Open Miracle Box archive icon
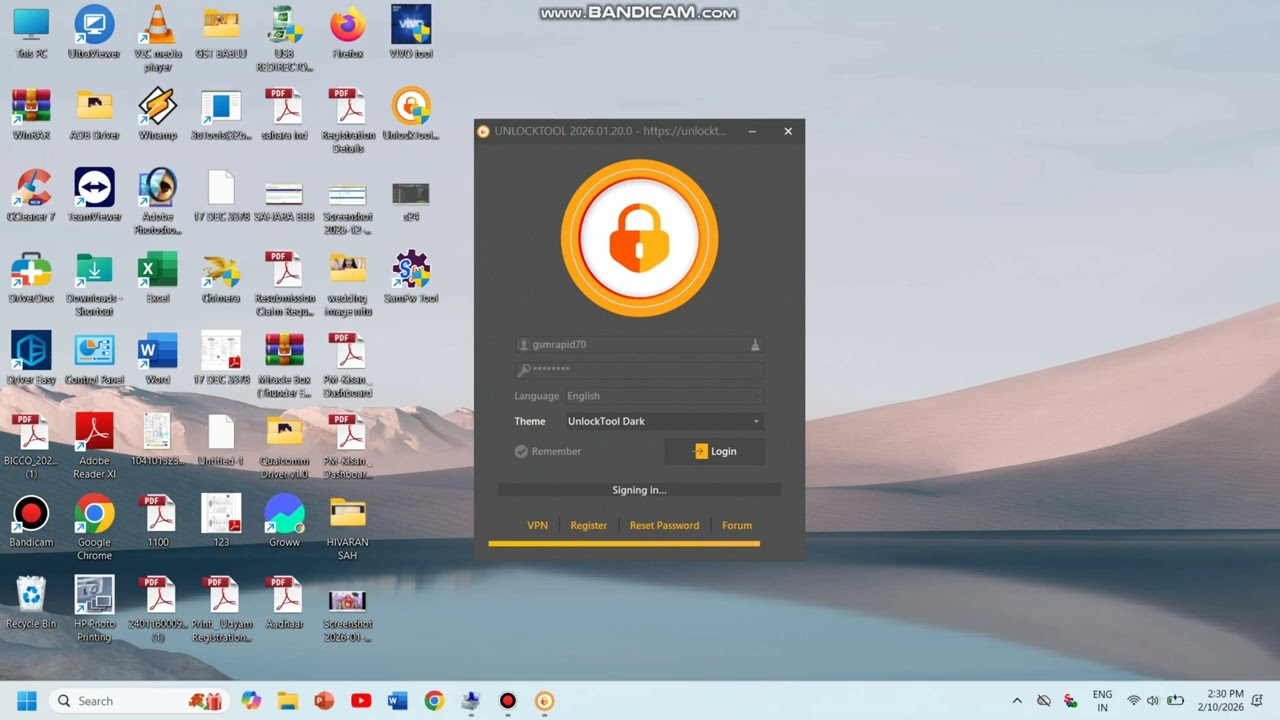The height and width of the screenshot is (720, 1280). point(284,364)
